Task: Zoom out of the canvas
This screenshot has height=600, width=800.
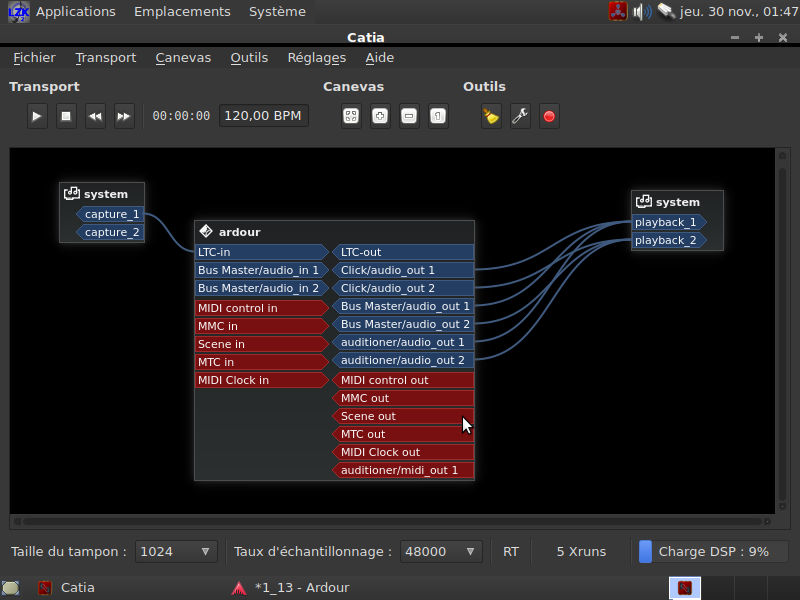Action: [x=409, y=116]
